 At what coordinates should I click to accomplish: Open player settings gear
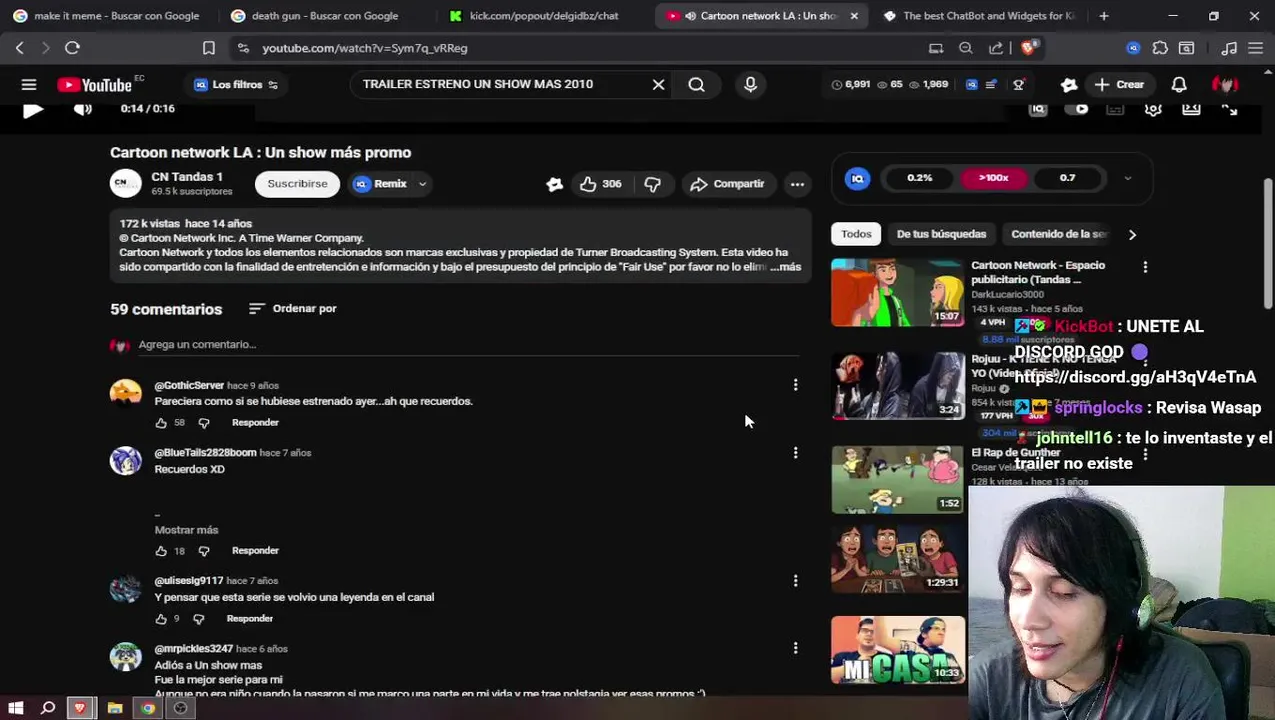pyautogui.click(x=1153, y=109)
